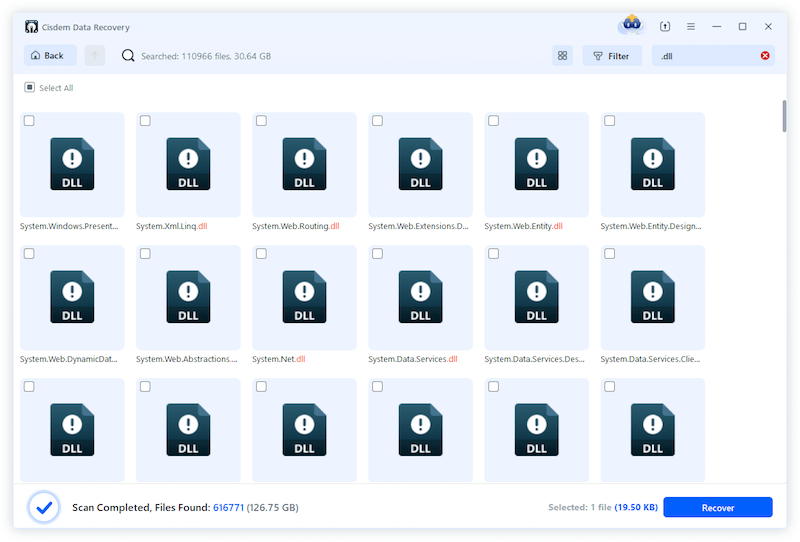Click the System.Xml.Linq.dll file name

pyautogui.click(x=171, y=226)
